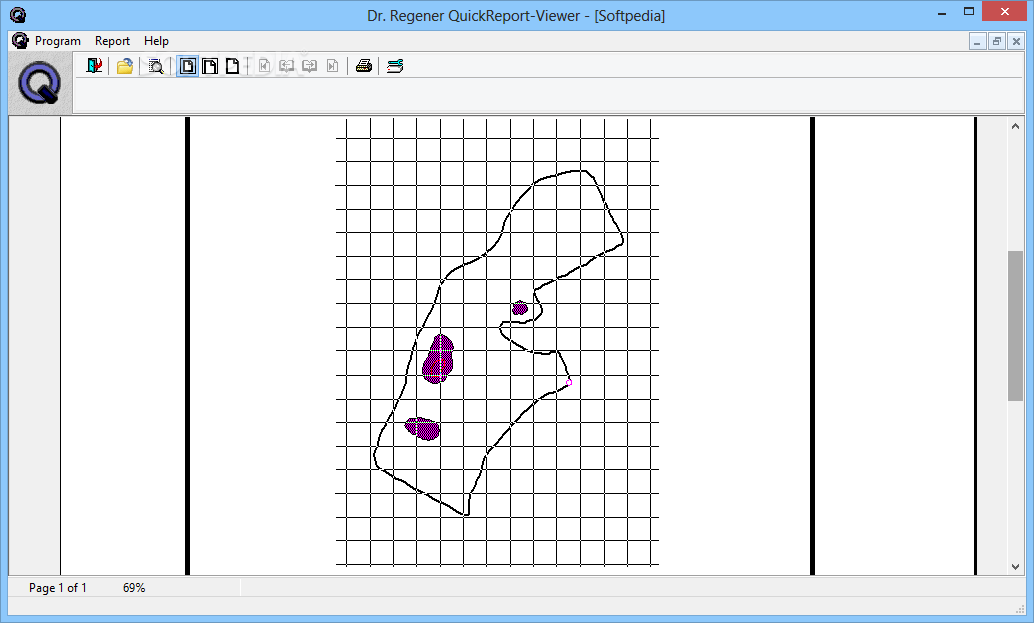
Task: Minimize the inner Softpedia document window
Action: point(977,41)
